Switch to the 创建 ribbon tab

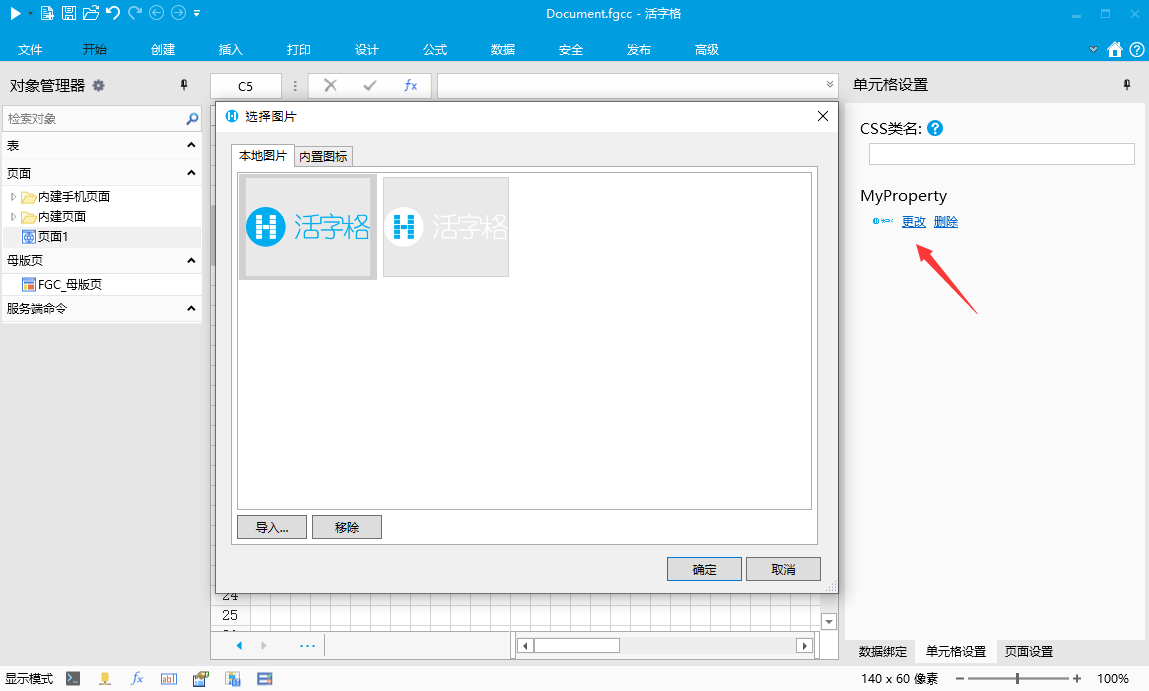(x=163, y=49)
